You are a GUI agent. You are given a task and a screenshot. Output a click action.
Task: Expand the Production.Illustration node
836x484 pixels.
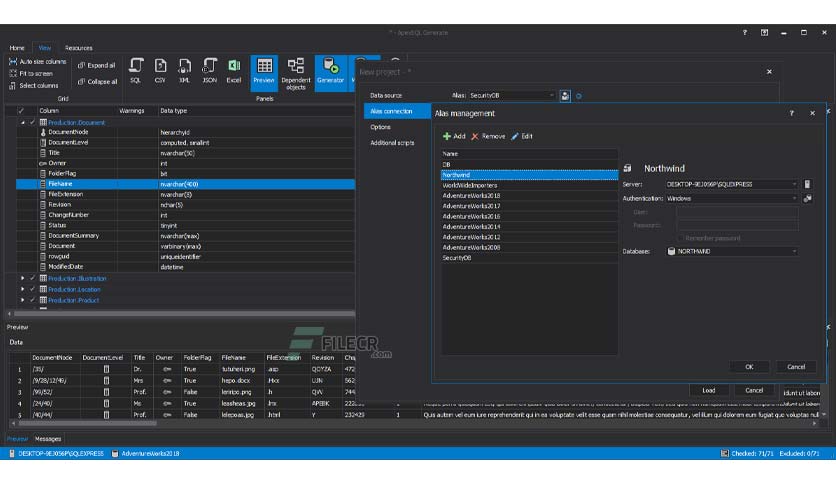22,278
